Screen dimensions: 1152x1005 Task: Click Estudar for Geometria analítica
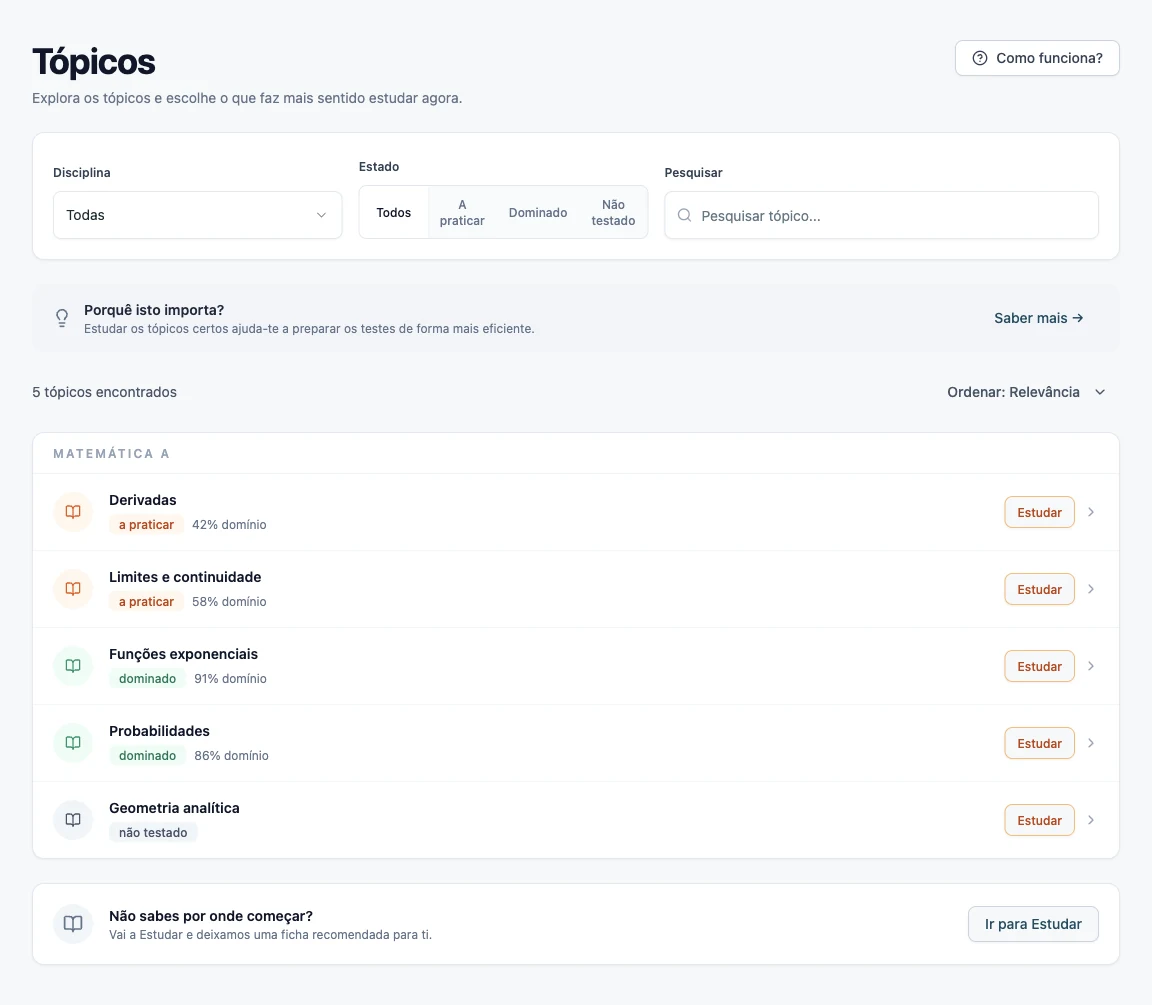point(1040,820)
